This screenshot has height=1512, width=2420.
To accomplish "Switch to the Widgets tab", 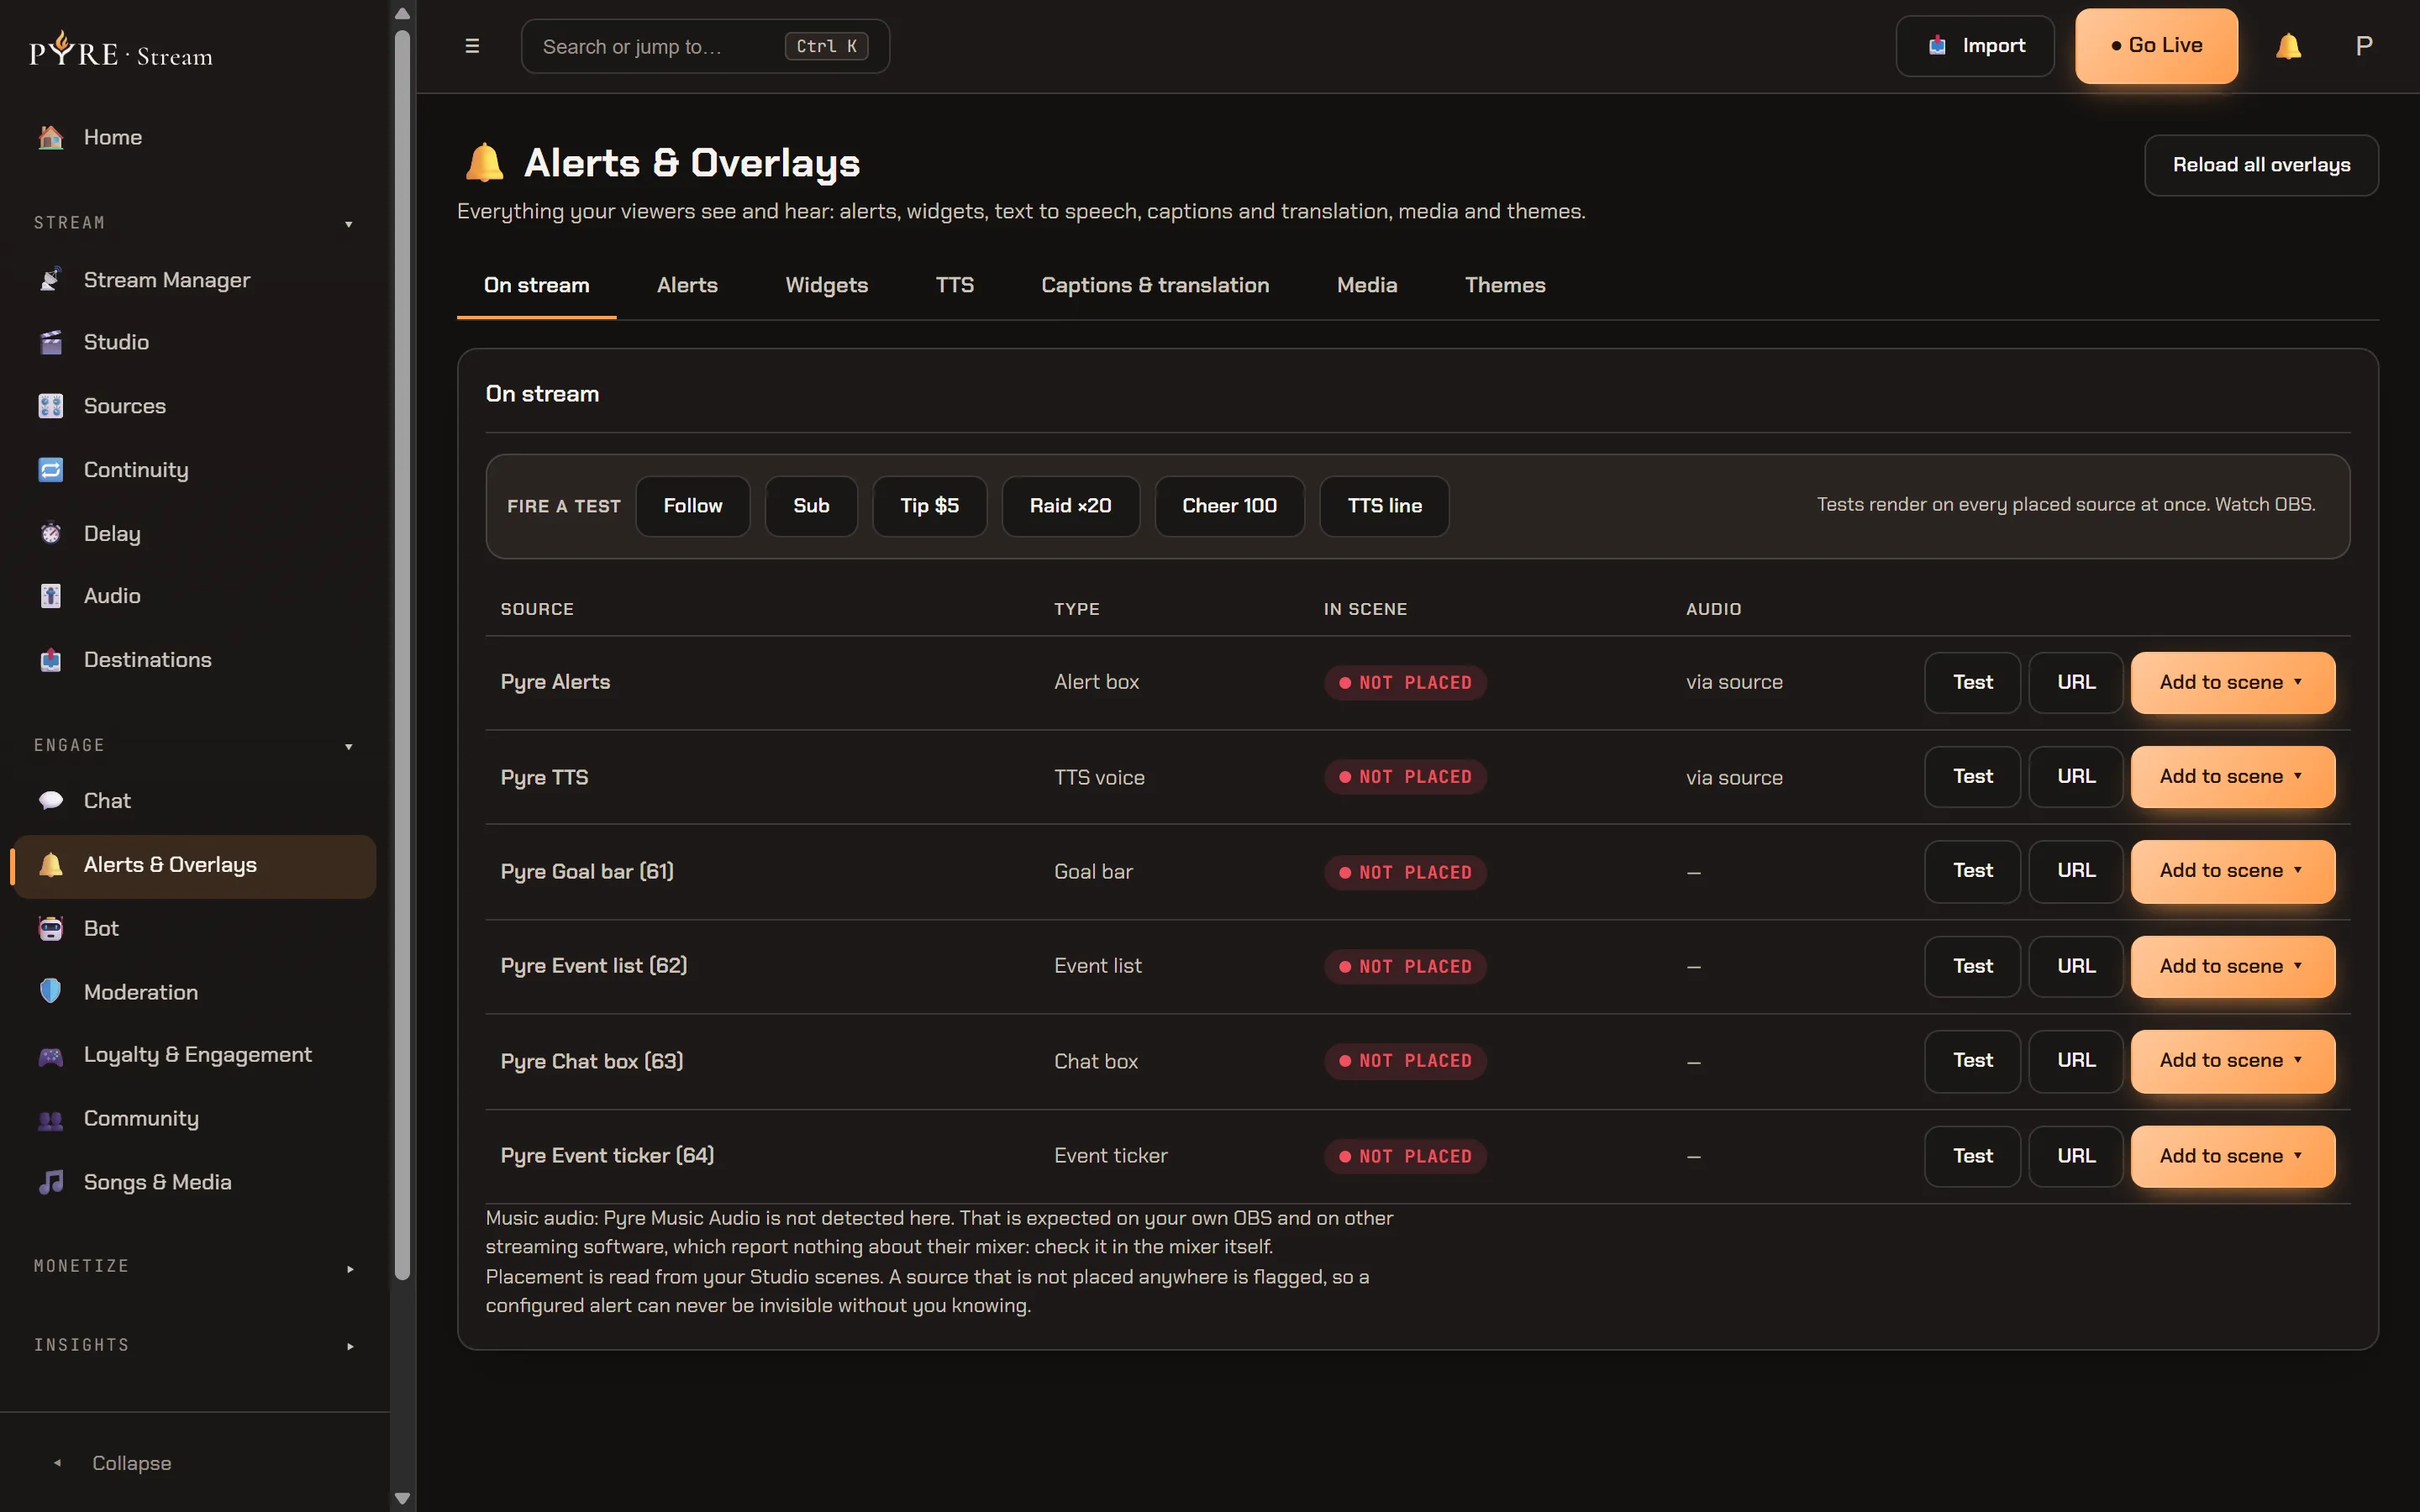I will (x=827, y=285).
